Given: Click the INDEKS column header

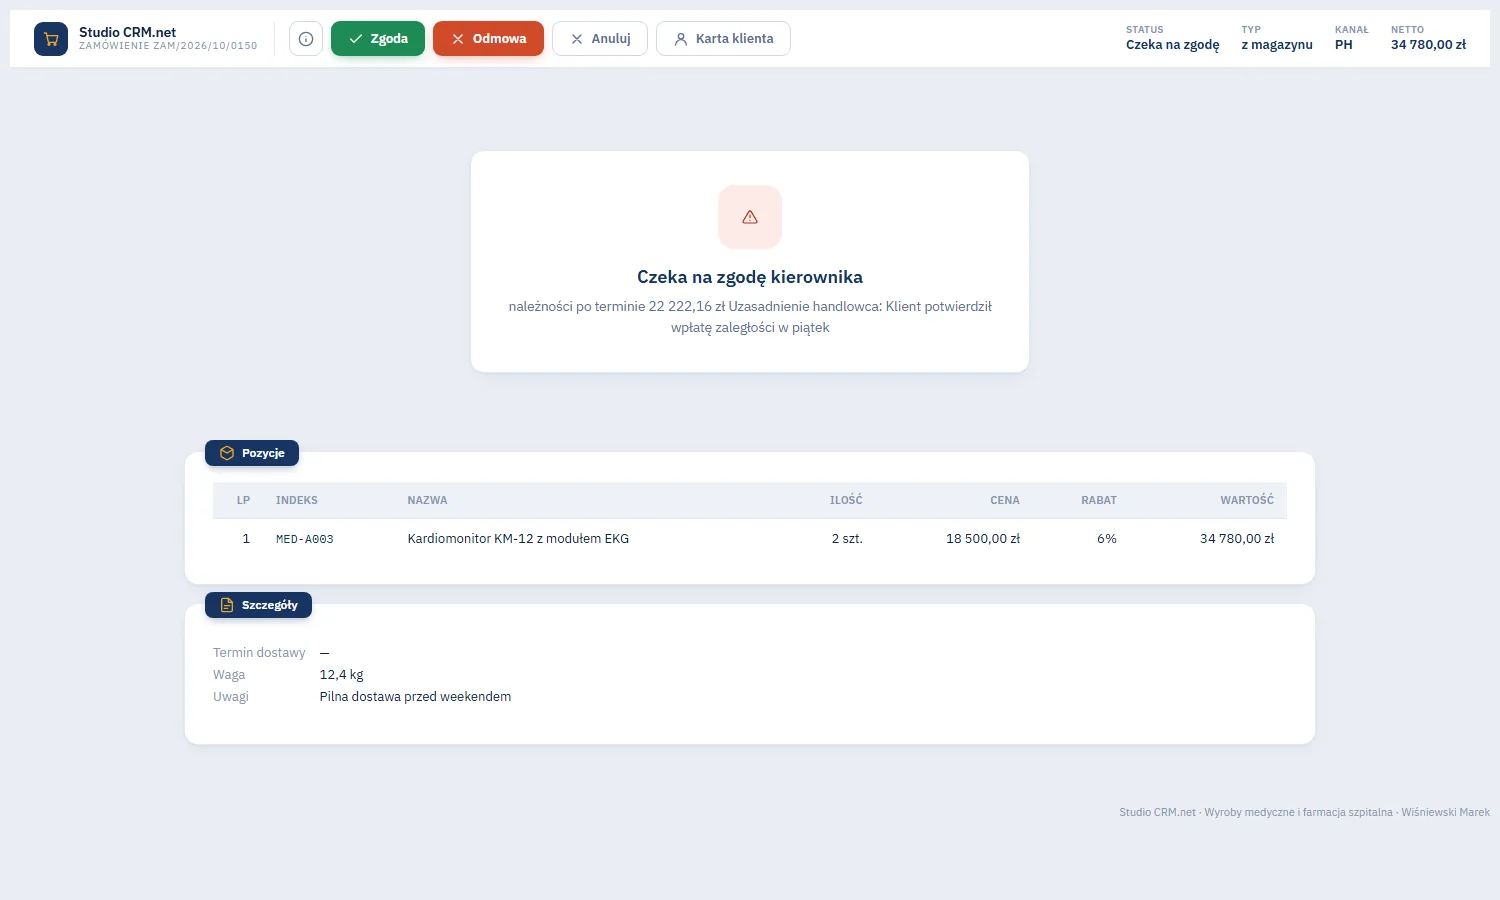Looking at the screenshot, I should (x=297, y=500).
